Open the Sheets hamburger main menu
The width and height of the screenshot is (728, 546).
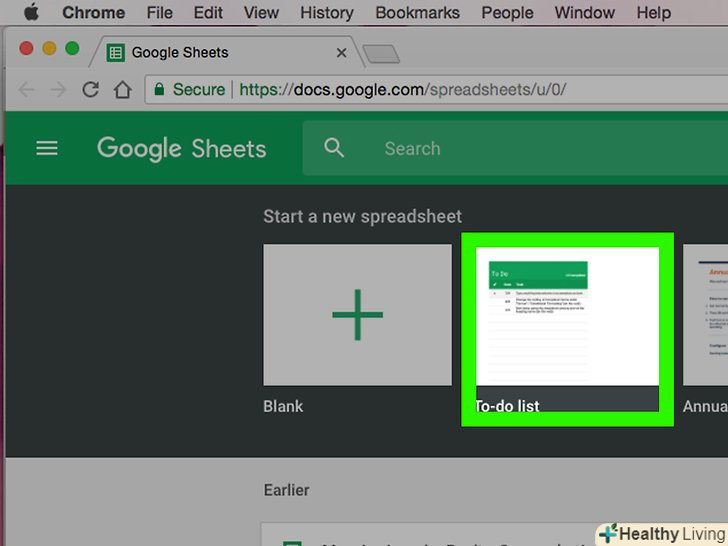pyautogui.click(x=47, y=149)
